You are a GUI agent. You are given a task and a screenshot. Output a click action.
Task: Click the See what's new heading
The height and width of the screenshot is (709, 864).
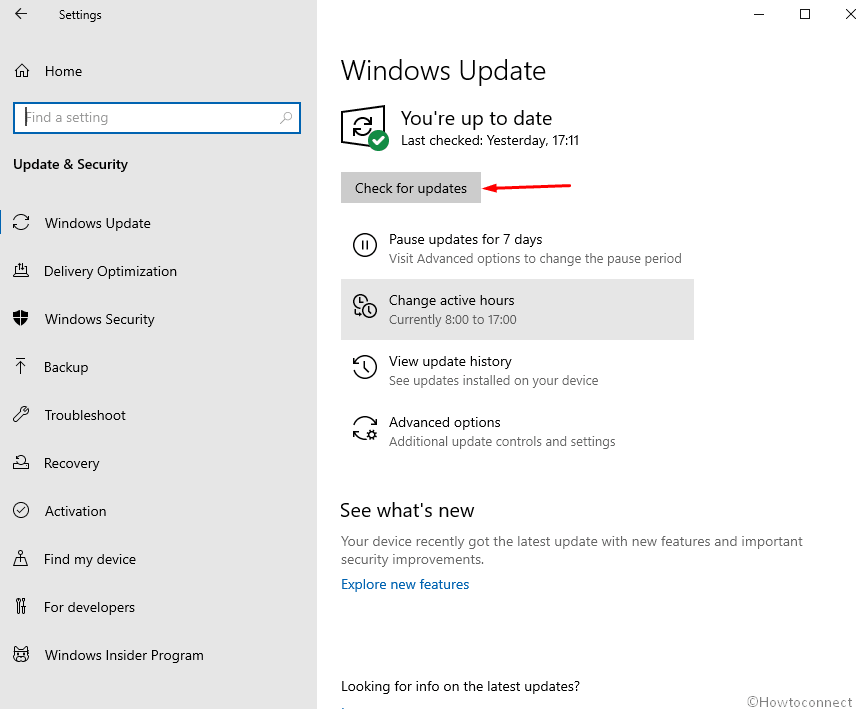[407, 510]
